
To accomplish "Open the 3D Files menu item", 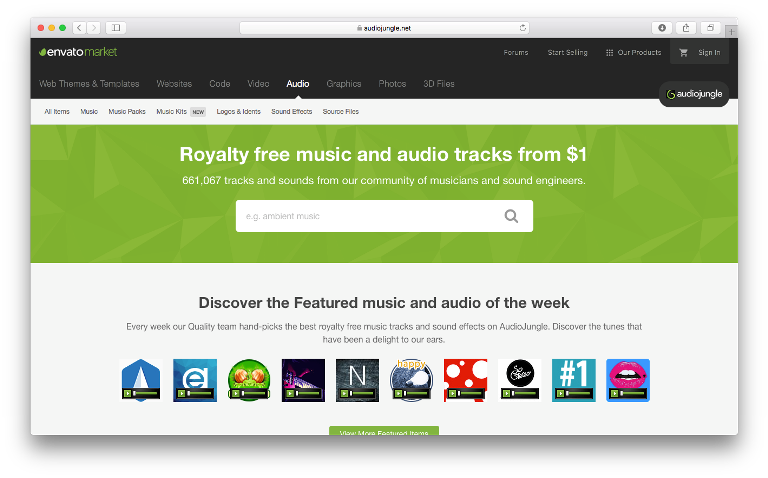I will [439, 84].
